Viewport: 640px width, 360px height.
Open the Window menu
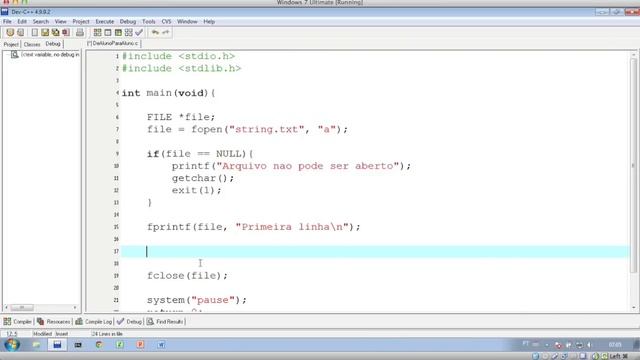point(187,22)
